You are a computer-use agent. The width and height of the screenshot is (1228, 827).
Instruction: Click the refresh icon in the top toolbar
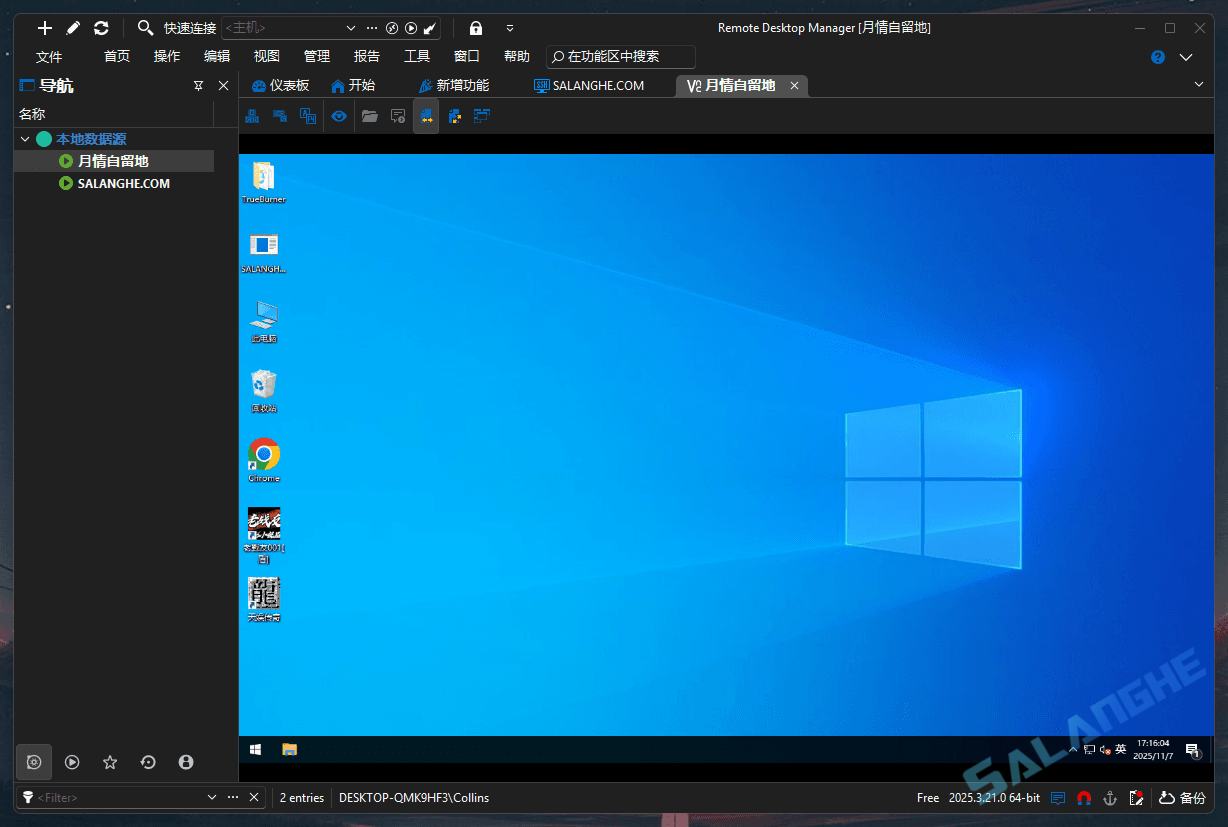(x=100, y=27)
